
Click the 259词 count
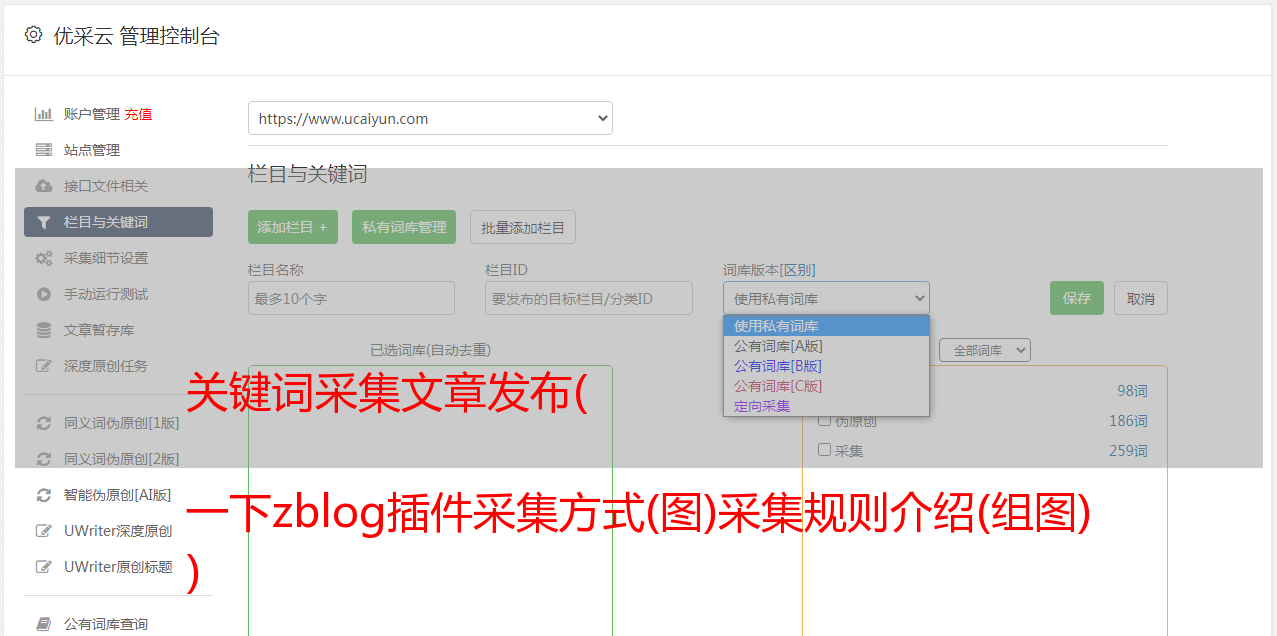point(1128,451)
